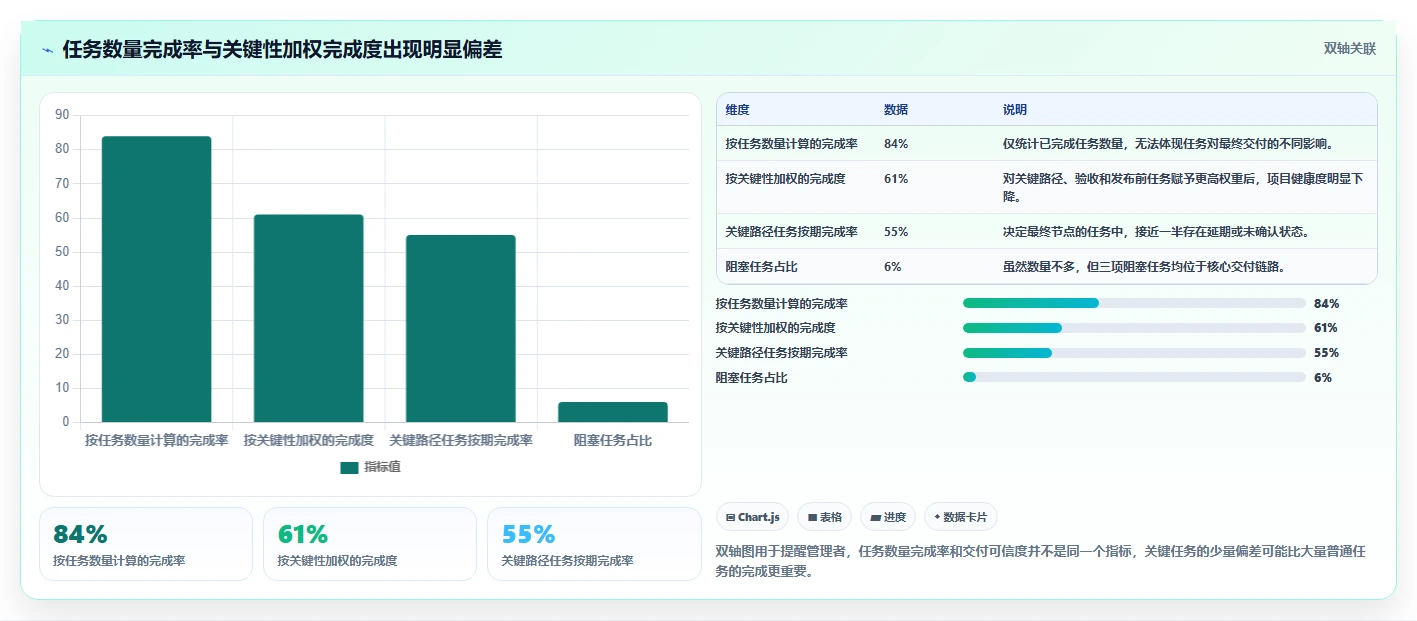Select table row 按关键性加权的完成度
This screenshot has width=1417, height=621.
click(1047, 188)
